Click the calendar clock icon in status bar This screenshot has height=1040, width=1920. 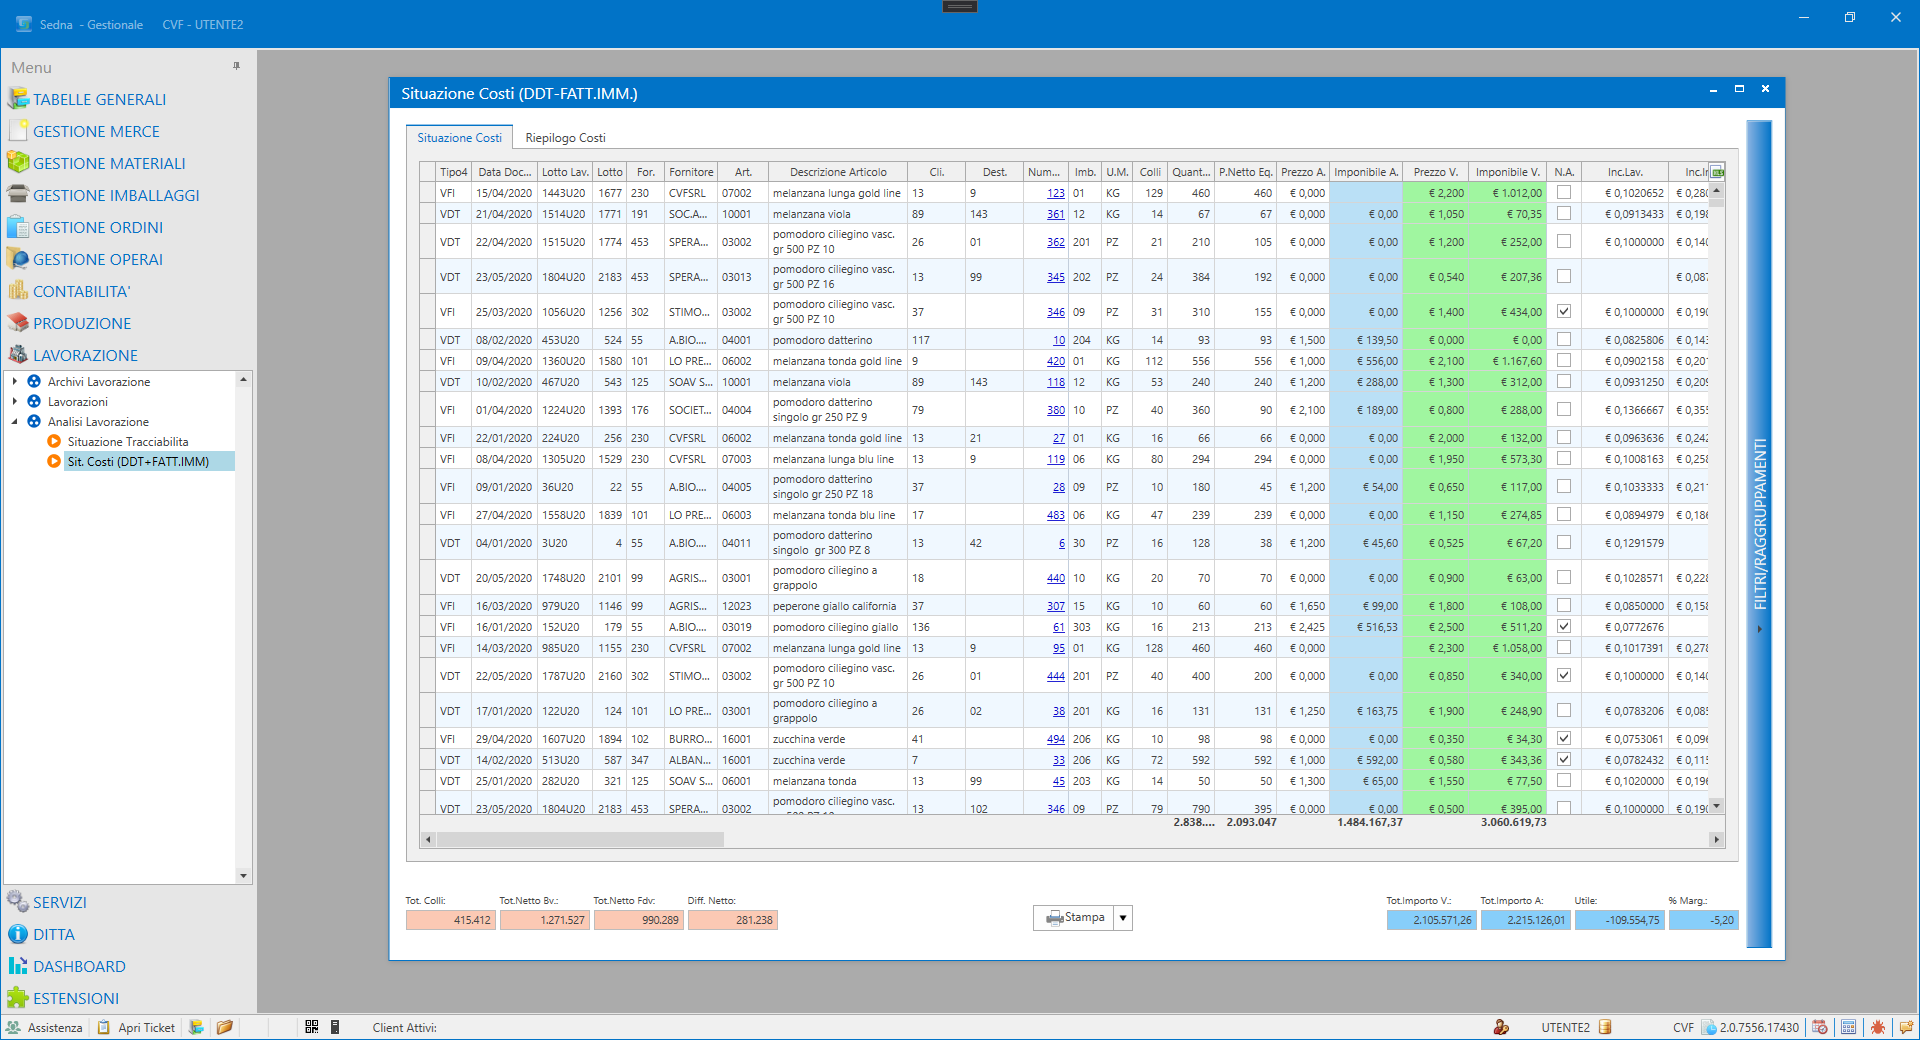1820,1027
